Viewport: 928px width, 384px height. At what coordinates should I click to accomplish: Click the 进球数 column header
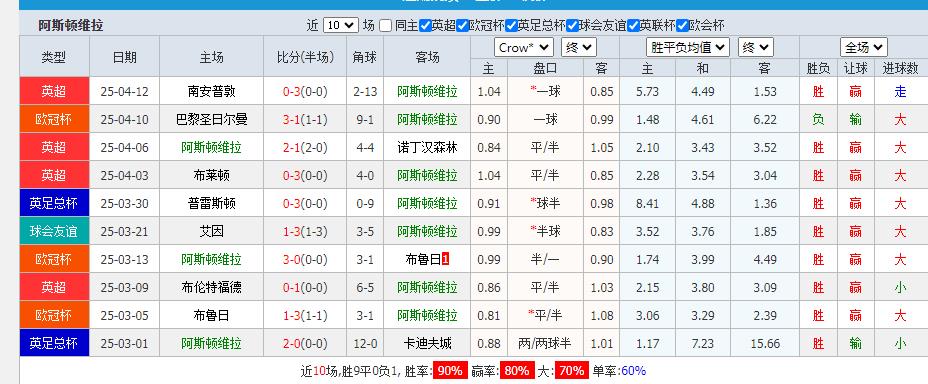900,69
